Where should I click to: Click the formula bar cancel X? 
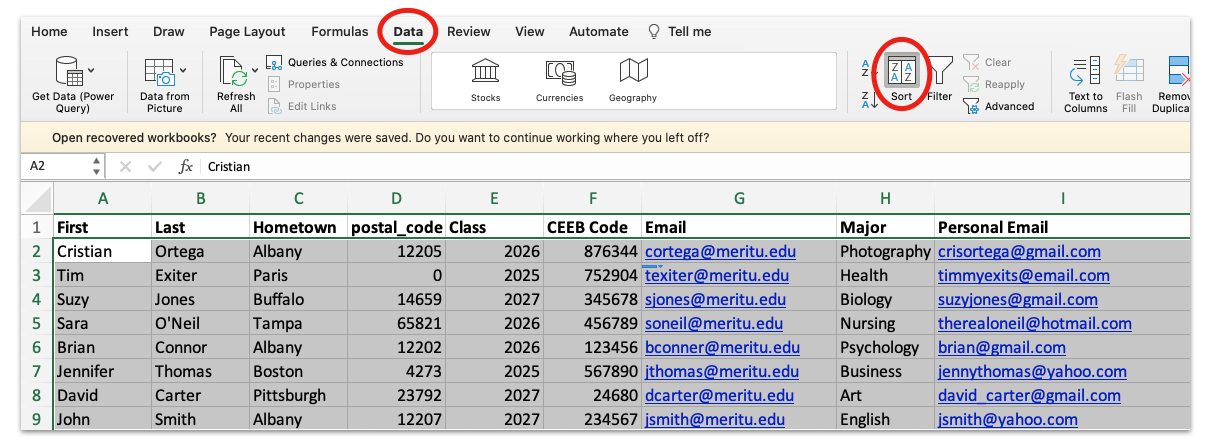point(125,167)
